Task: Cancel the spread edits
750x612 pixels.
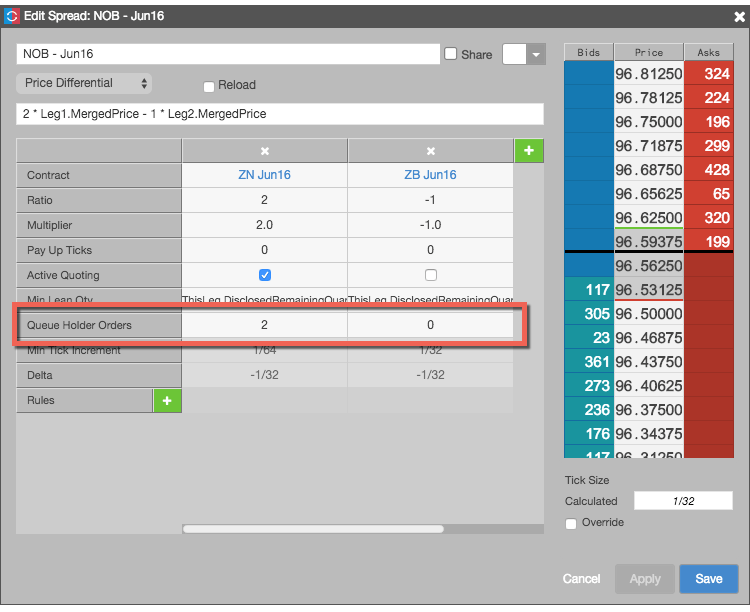Action: pyautogui.click(x=581, y=579)
